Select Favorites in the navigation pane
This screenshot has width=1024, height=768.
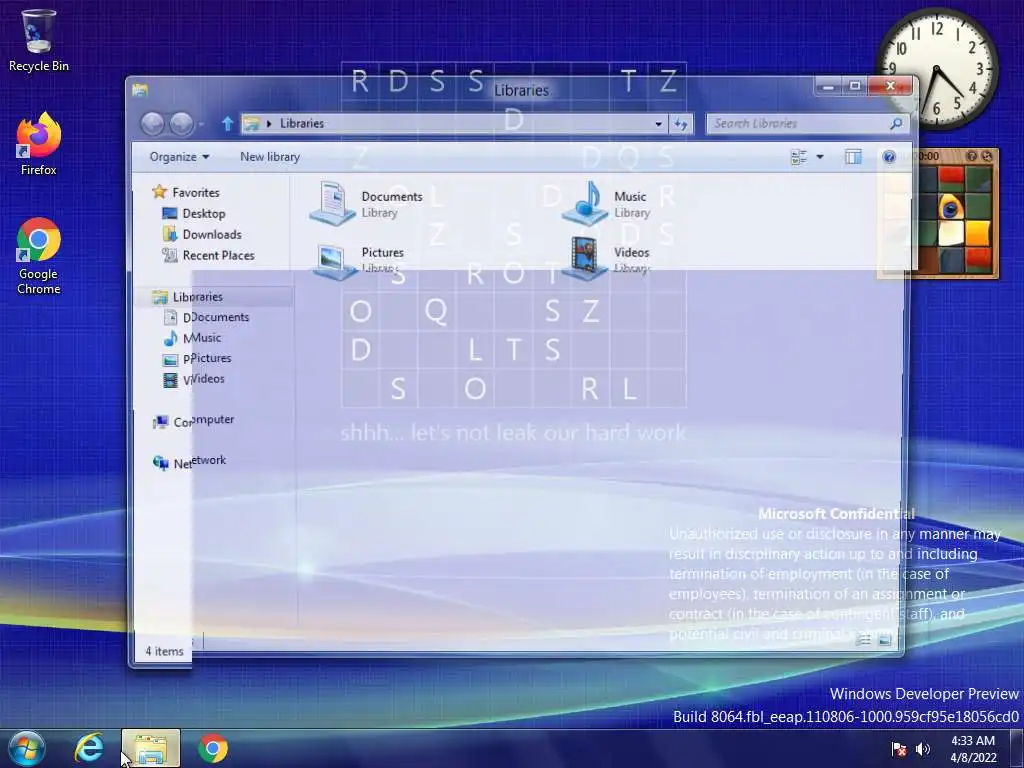[x=186, y=192]
